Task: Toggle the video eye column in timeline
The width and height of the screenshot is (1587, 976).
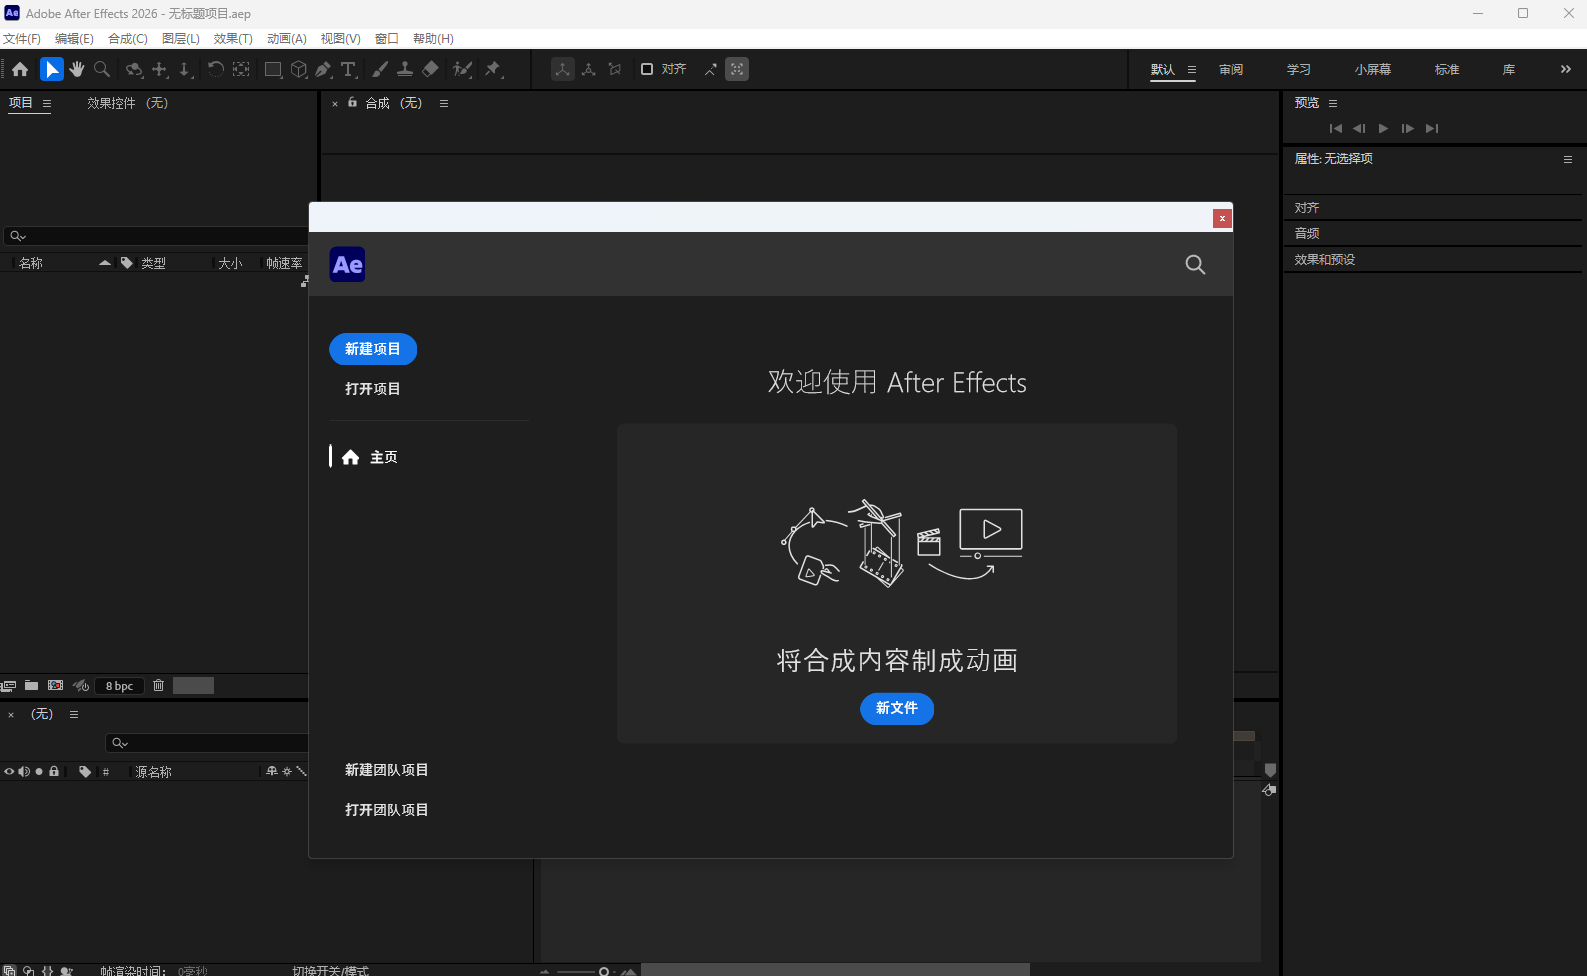Action: 9,772
